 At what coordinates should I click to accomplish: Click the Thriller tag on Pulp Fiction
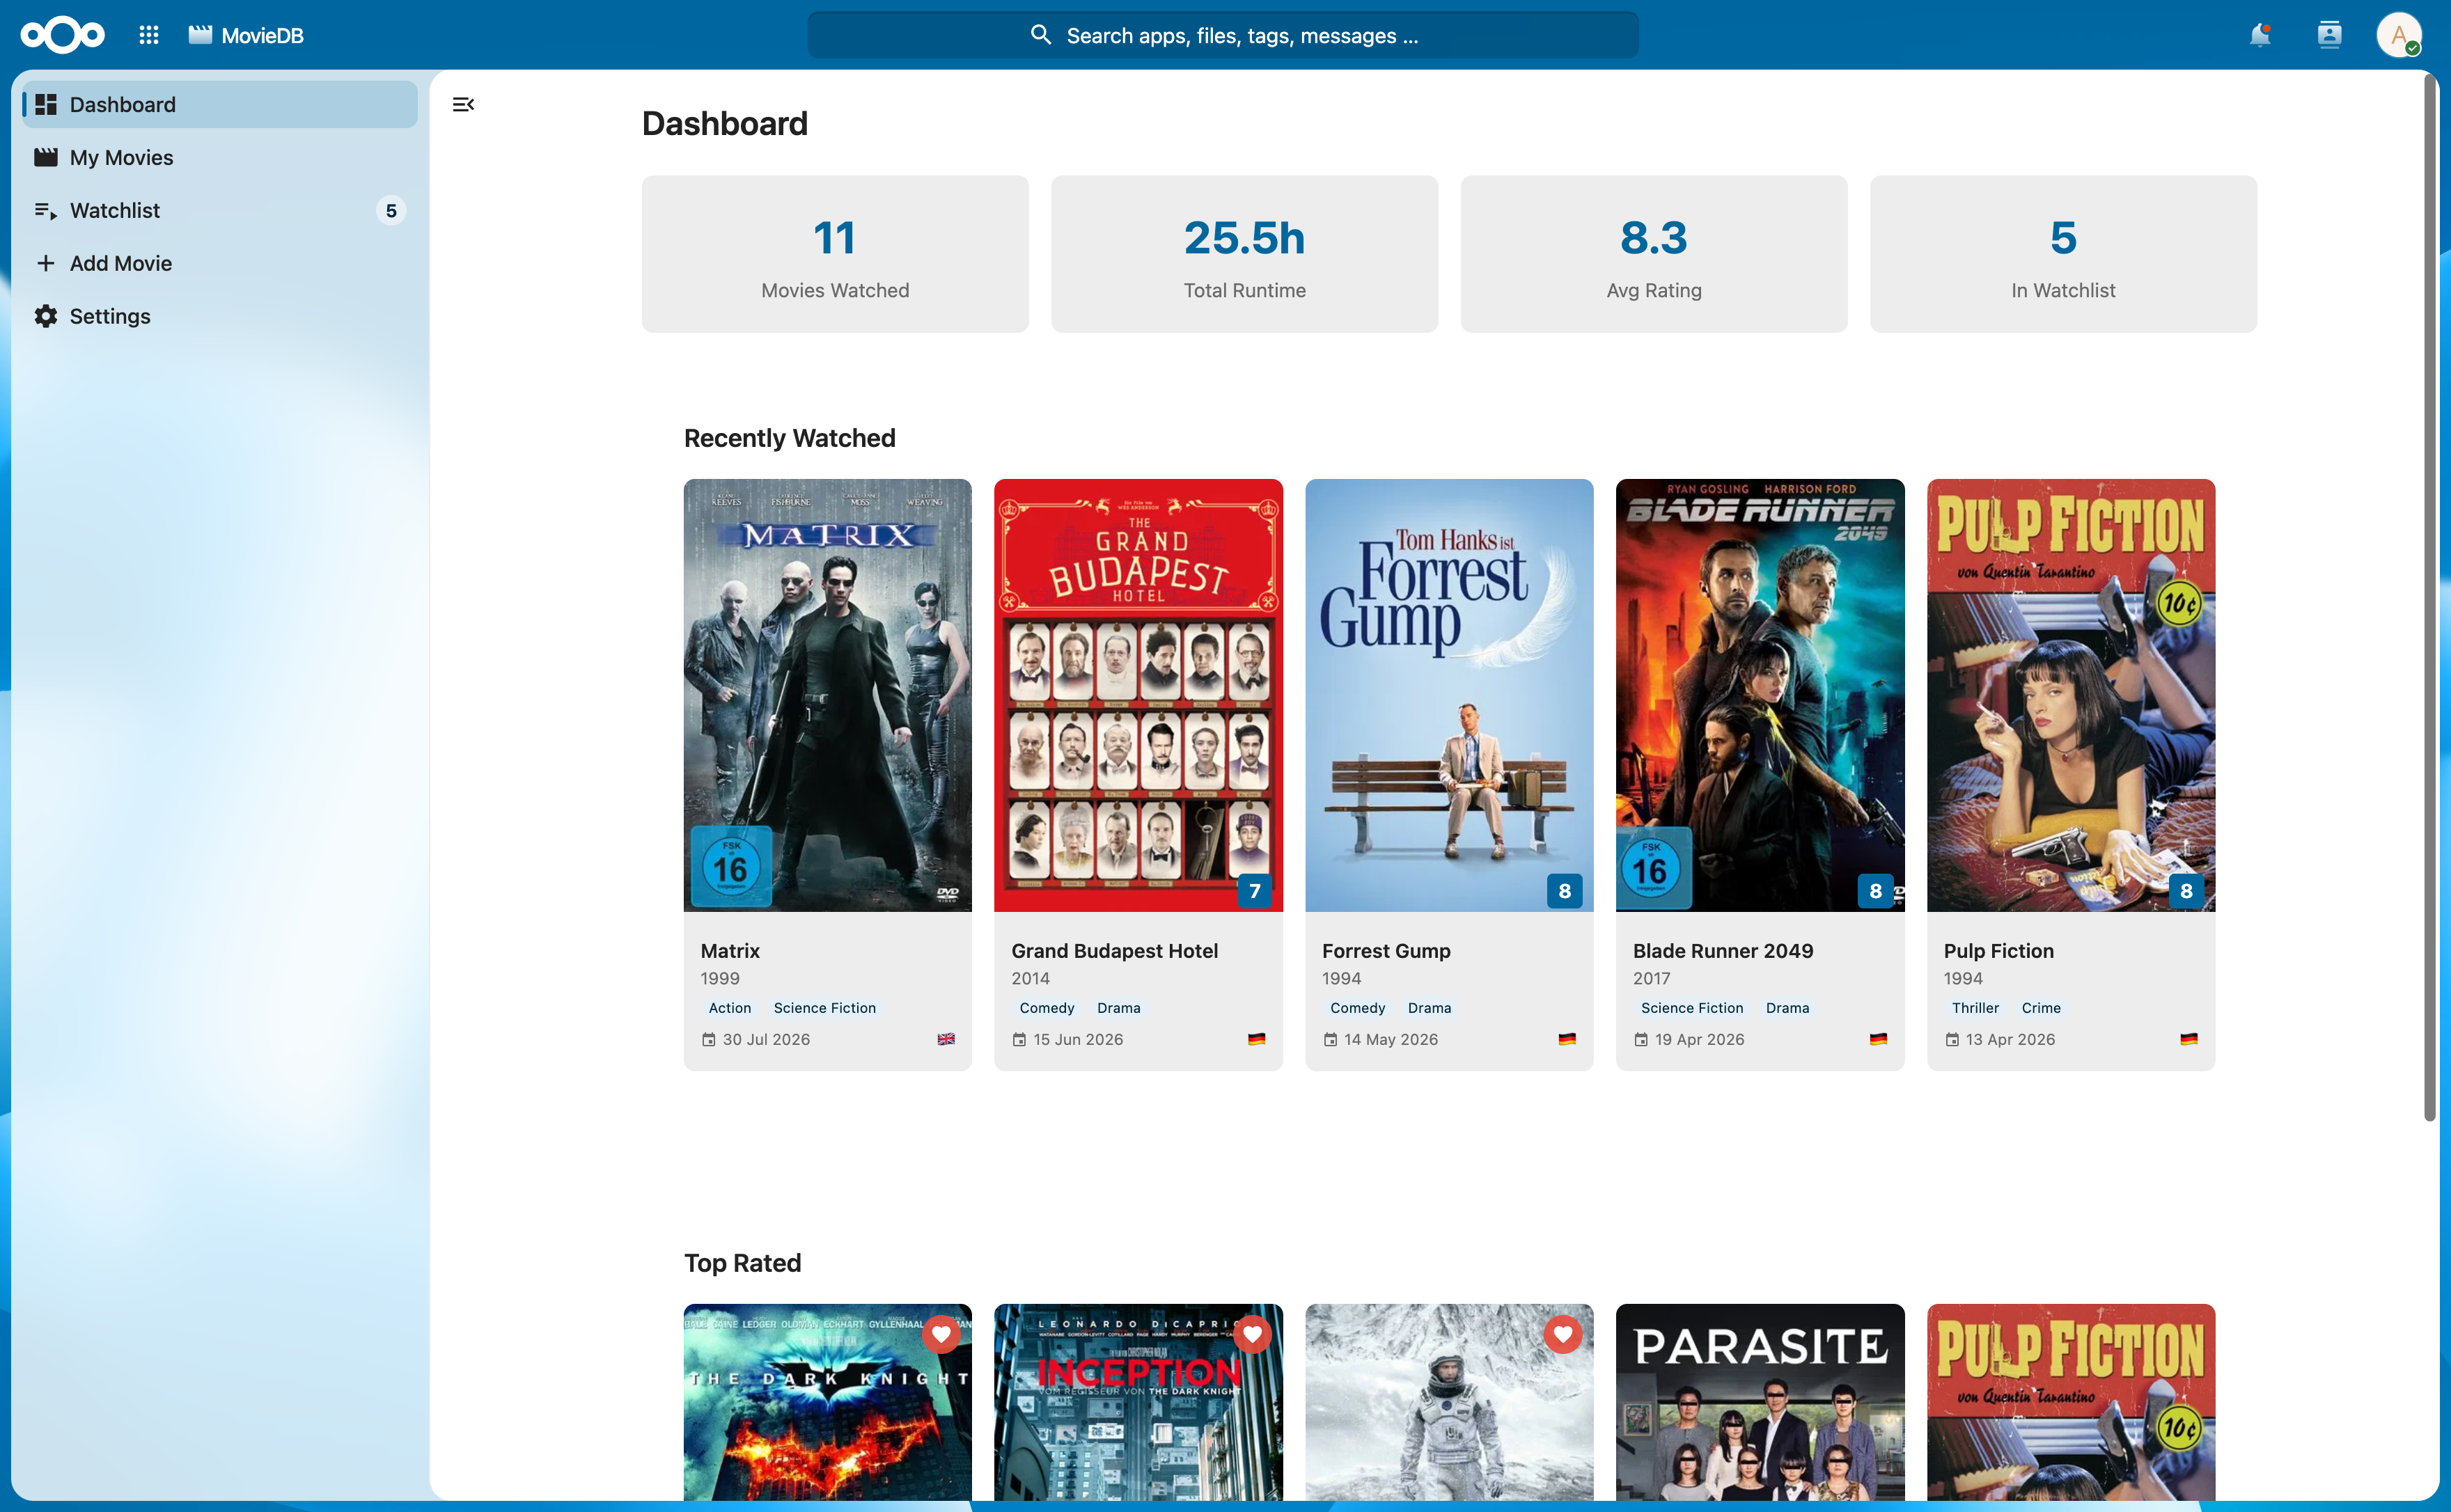[x=1975, y=1008]
